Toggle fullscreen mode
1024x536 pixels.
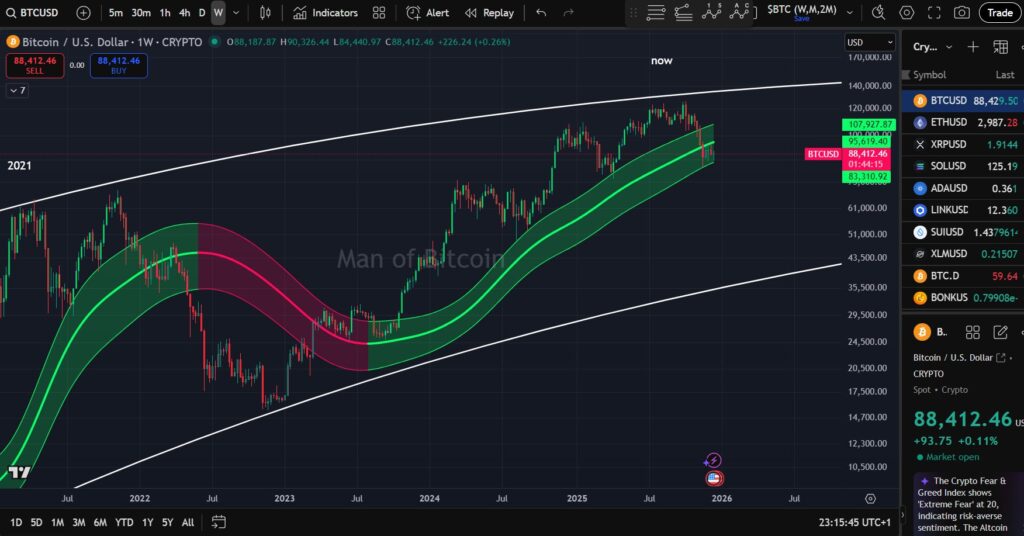[x=934, y=12]
